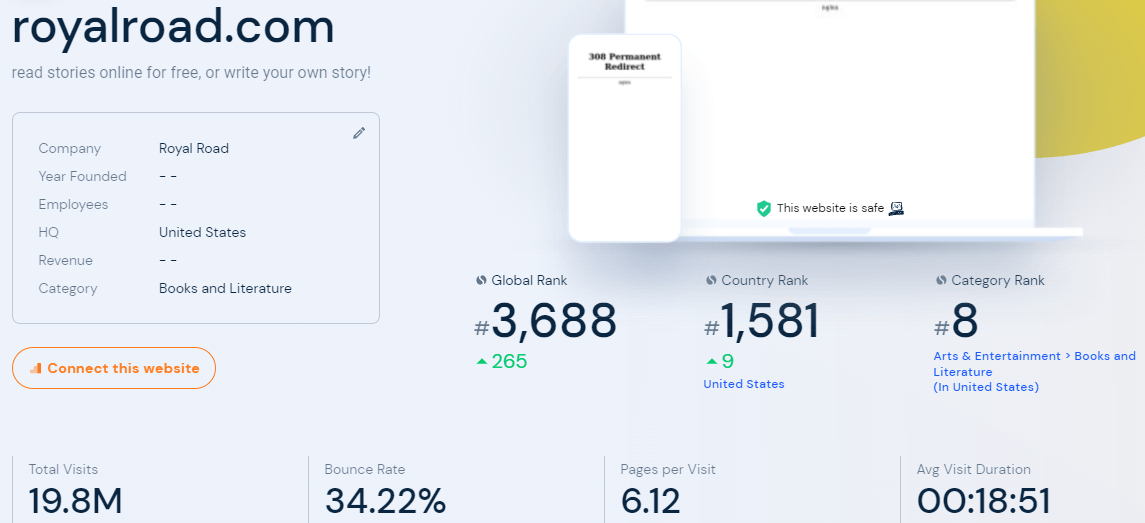This screenshot has width=1145, height=523.
Task: Click the Revenue label
Action: [66, 261]
